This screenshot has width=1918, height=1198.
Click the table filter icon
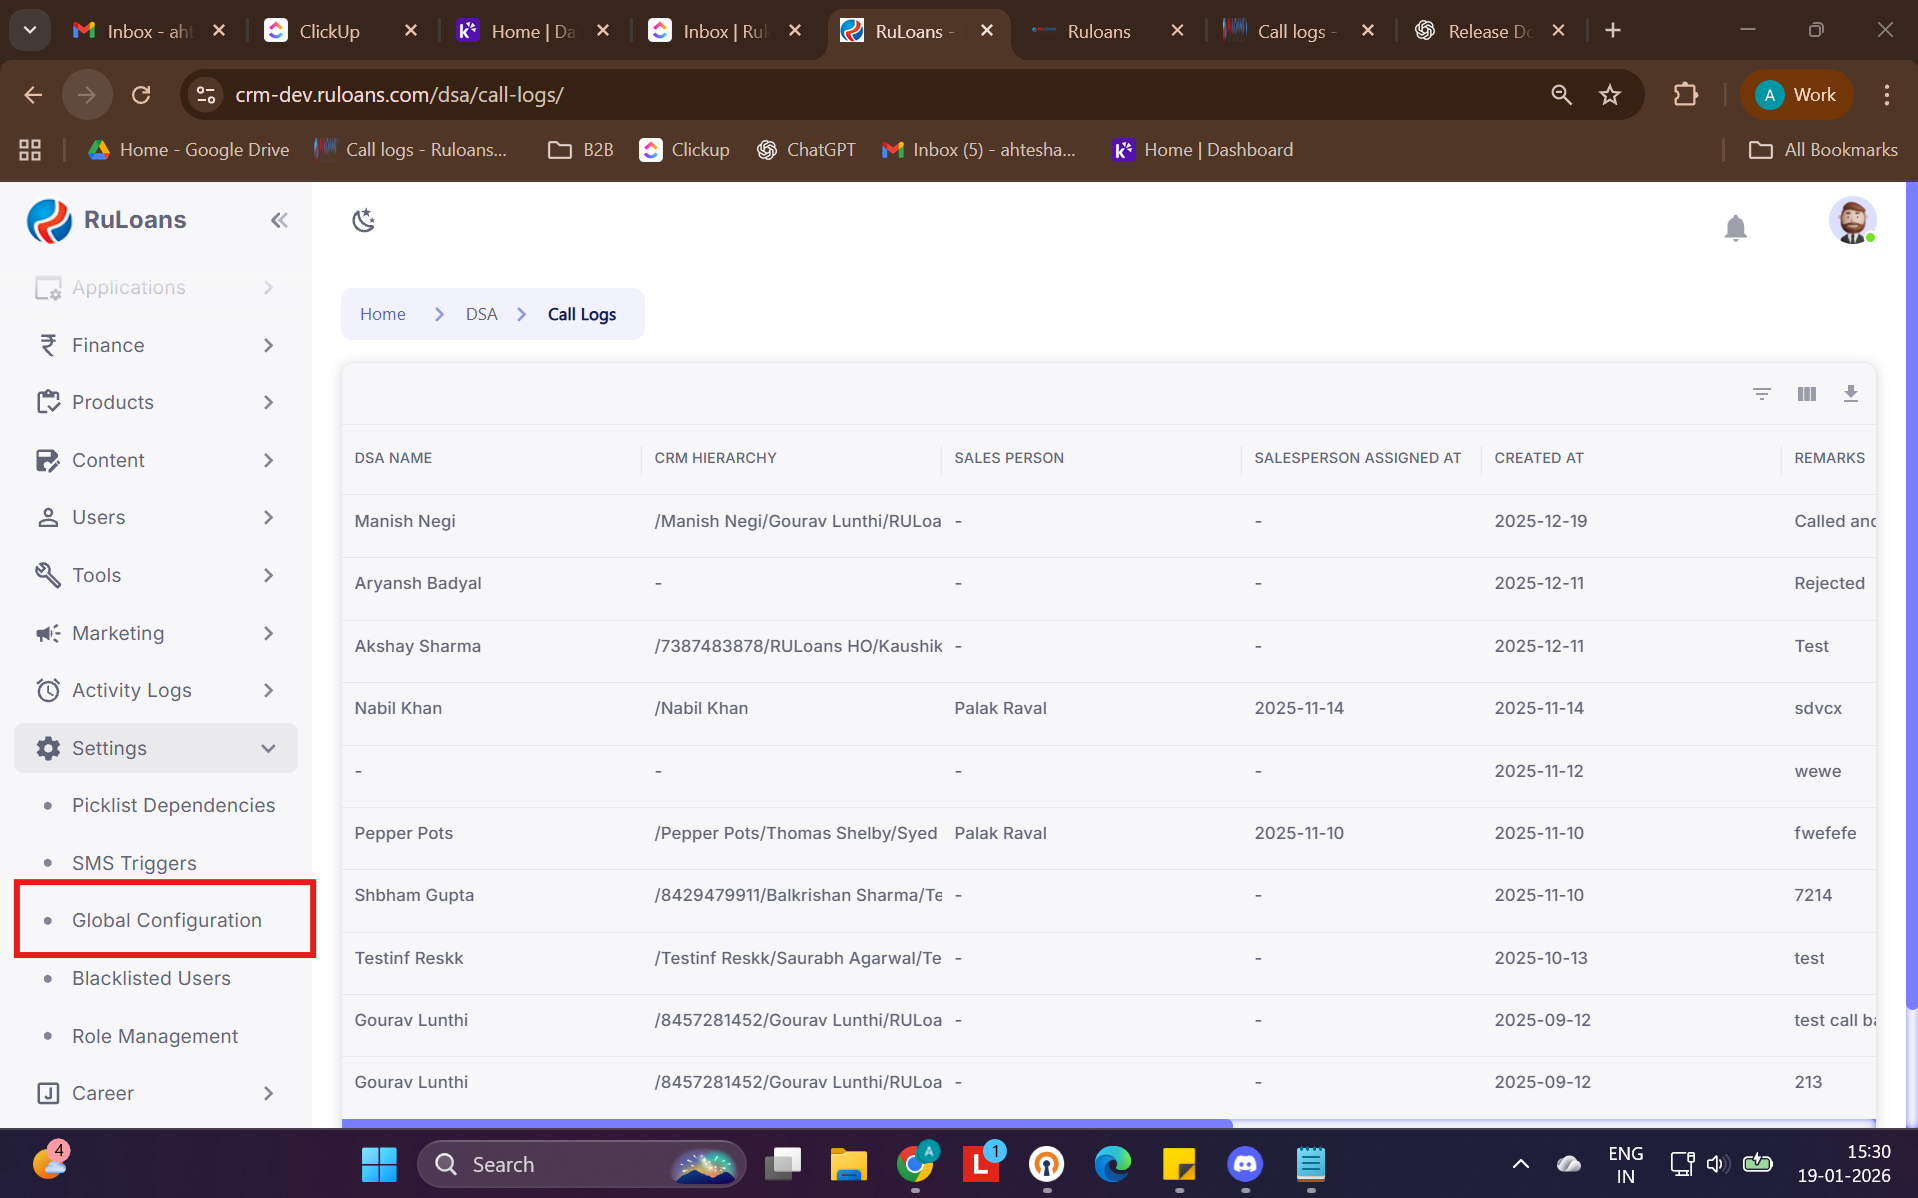[1761, 394]
